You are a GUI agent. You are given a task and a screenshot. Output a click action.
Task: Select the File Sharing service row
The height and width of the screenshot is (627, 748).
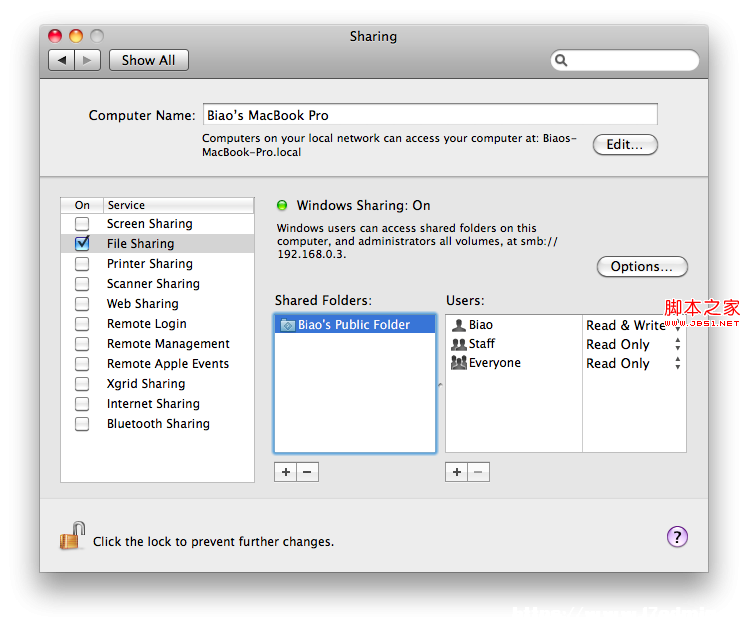click(157, 243)
